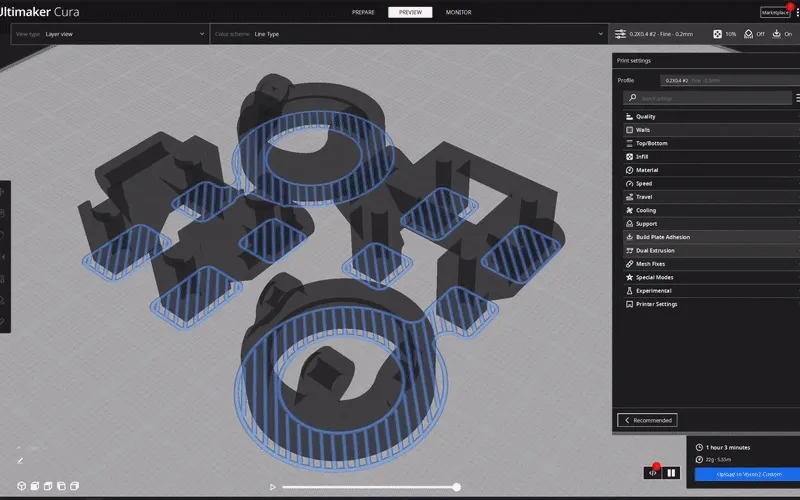Click the pencil edit icon near the object list
This screenshot has width=800, height=500.
20,461
